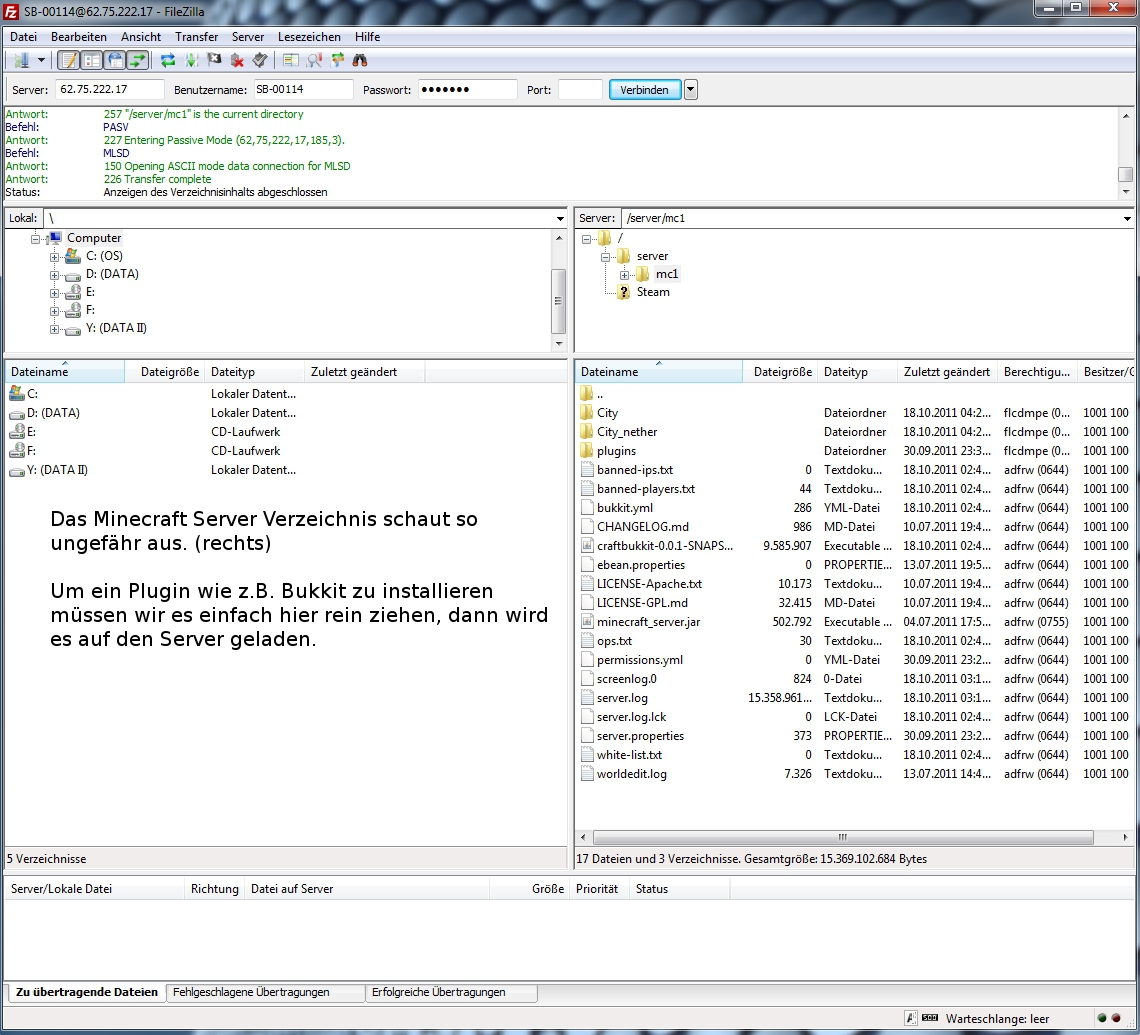Screen dimensions: 1140x1035
Task: Toggle the local directory tree display
Action: point(92,60)
